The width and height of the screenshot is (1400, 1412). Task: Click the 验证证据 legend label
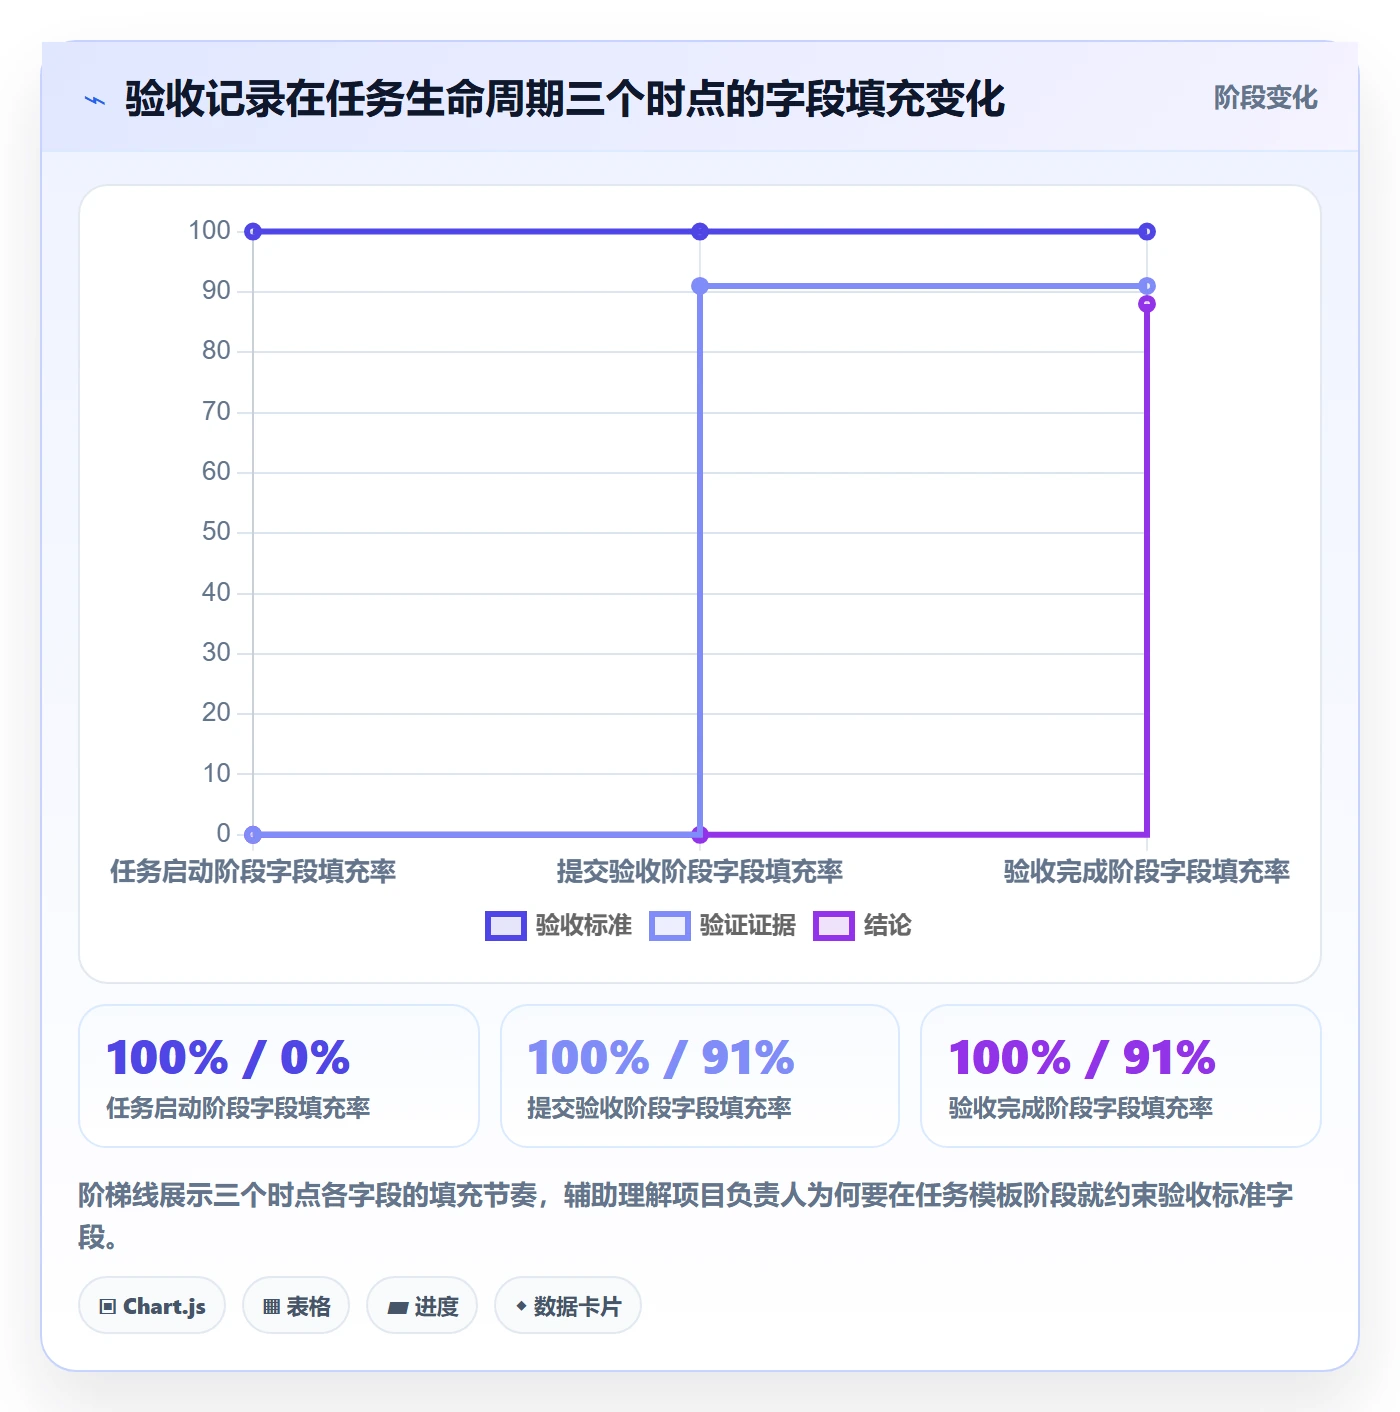[747, 926]
